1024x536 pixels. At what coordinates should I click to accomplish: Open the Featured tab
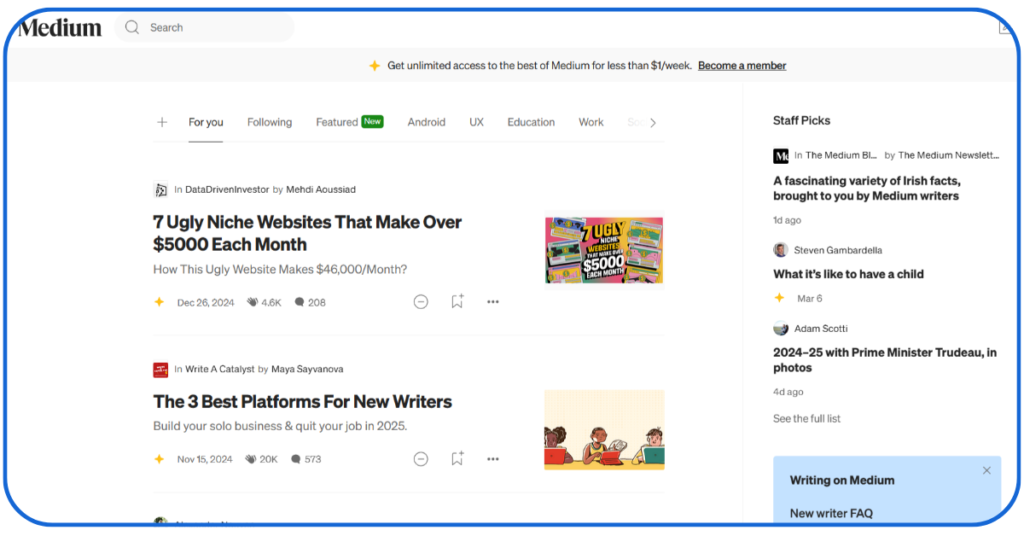coord(349,122)
